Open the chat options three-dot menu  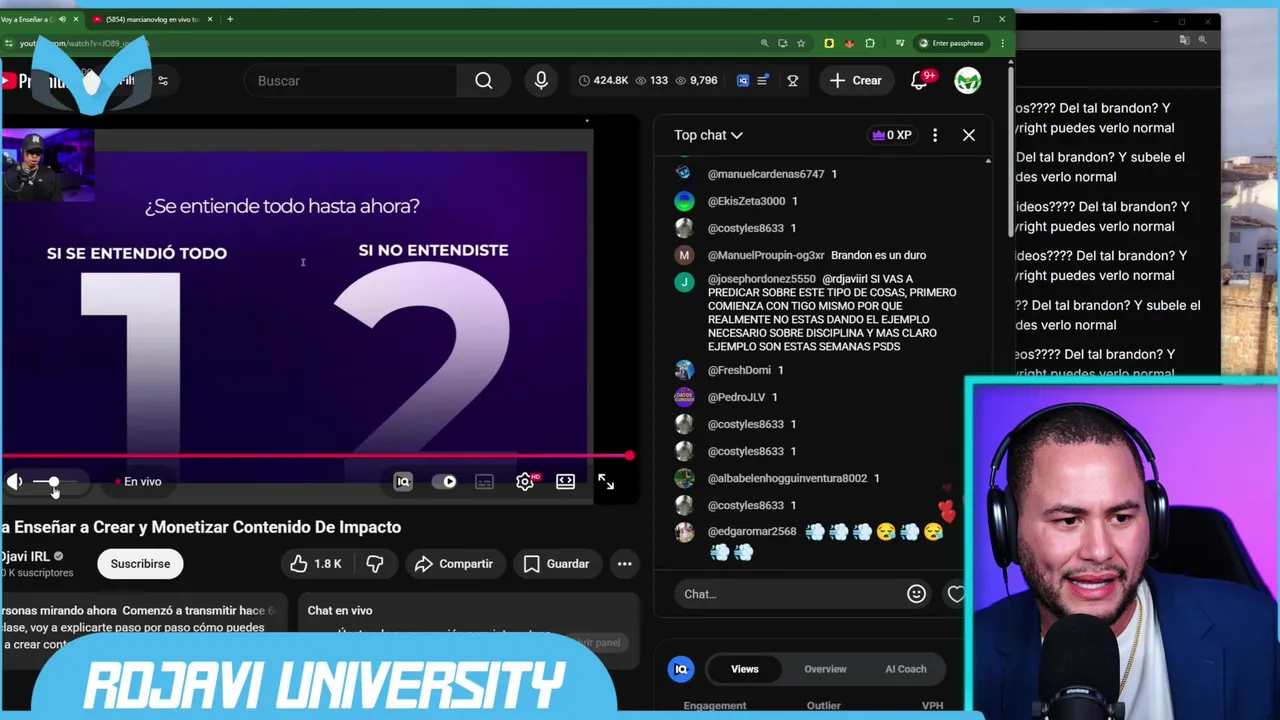[935, 135]
